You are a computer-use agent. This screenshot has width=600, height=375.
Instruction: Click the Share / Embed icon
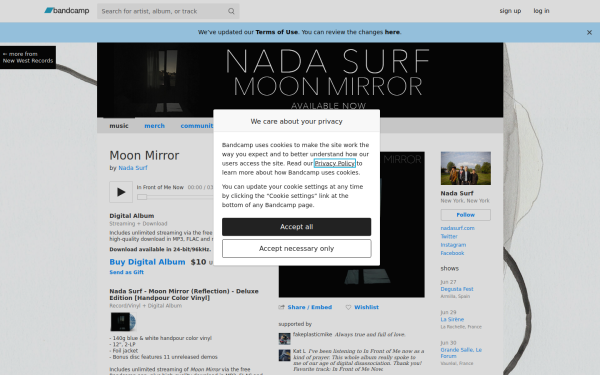coord(282,307)
